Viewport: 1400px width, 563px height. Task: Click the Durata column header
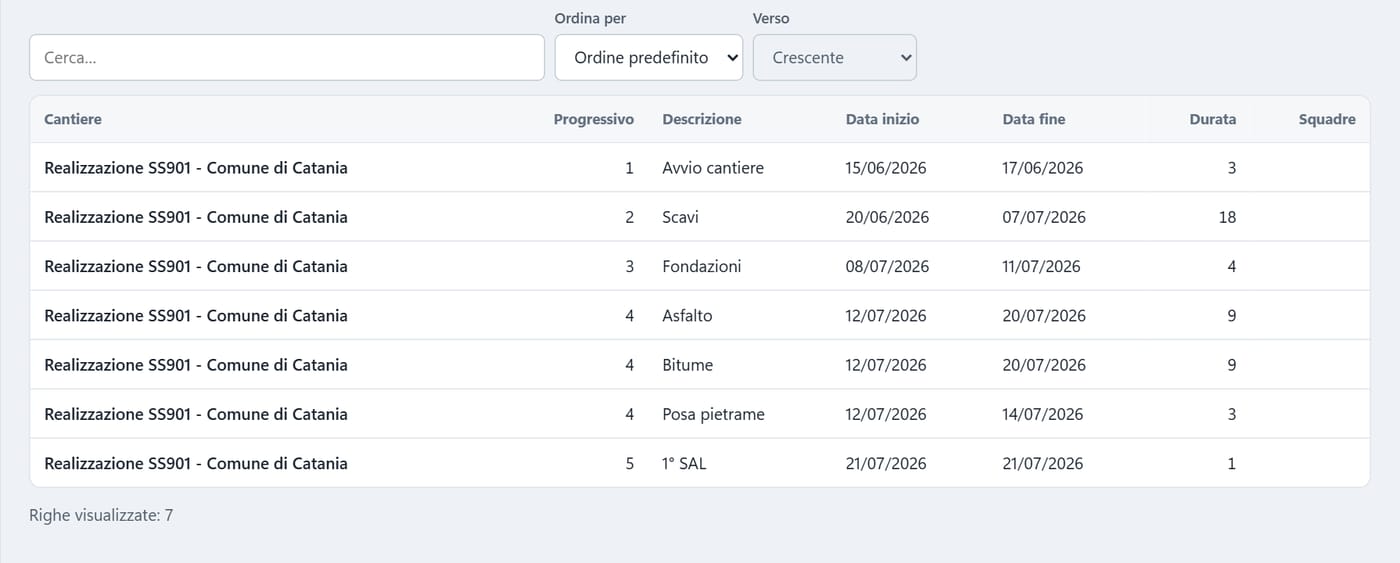click(x=1212, y=119)
